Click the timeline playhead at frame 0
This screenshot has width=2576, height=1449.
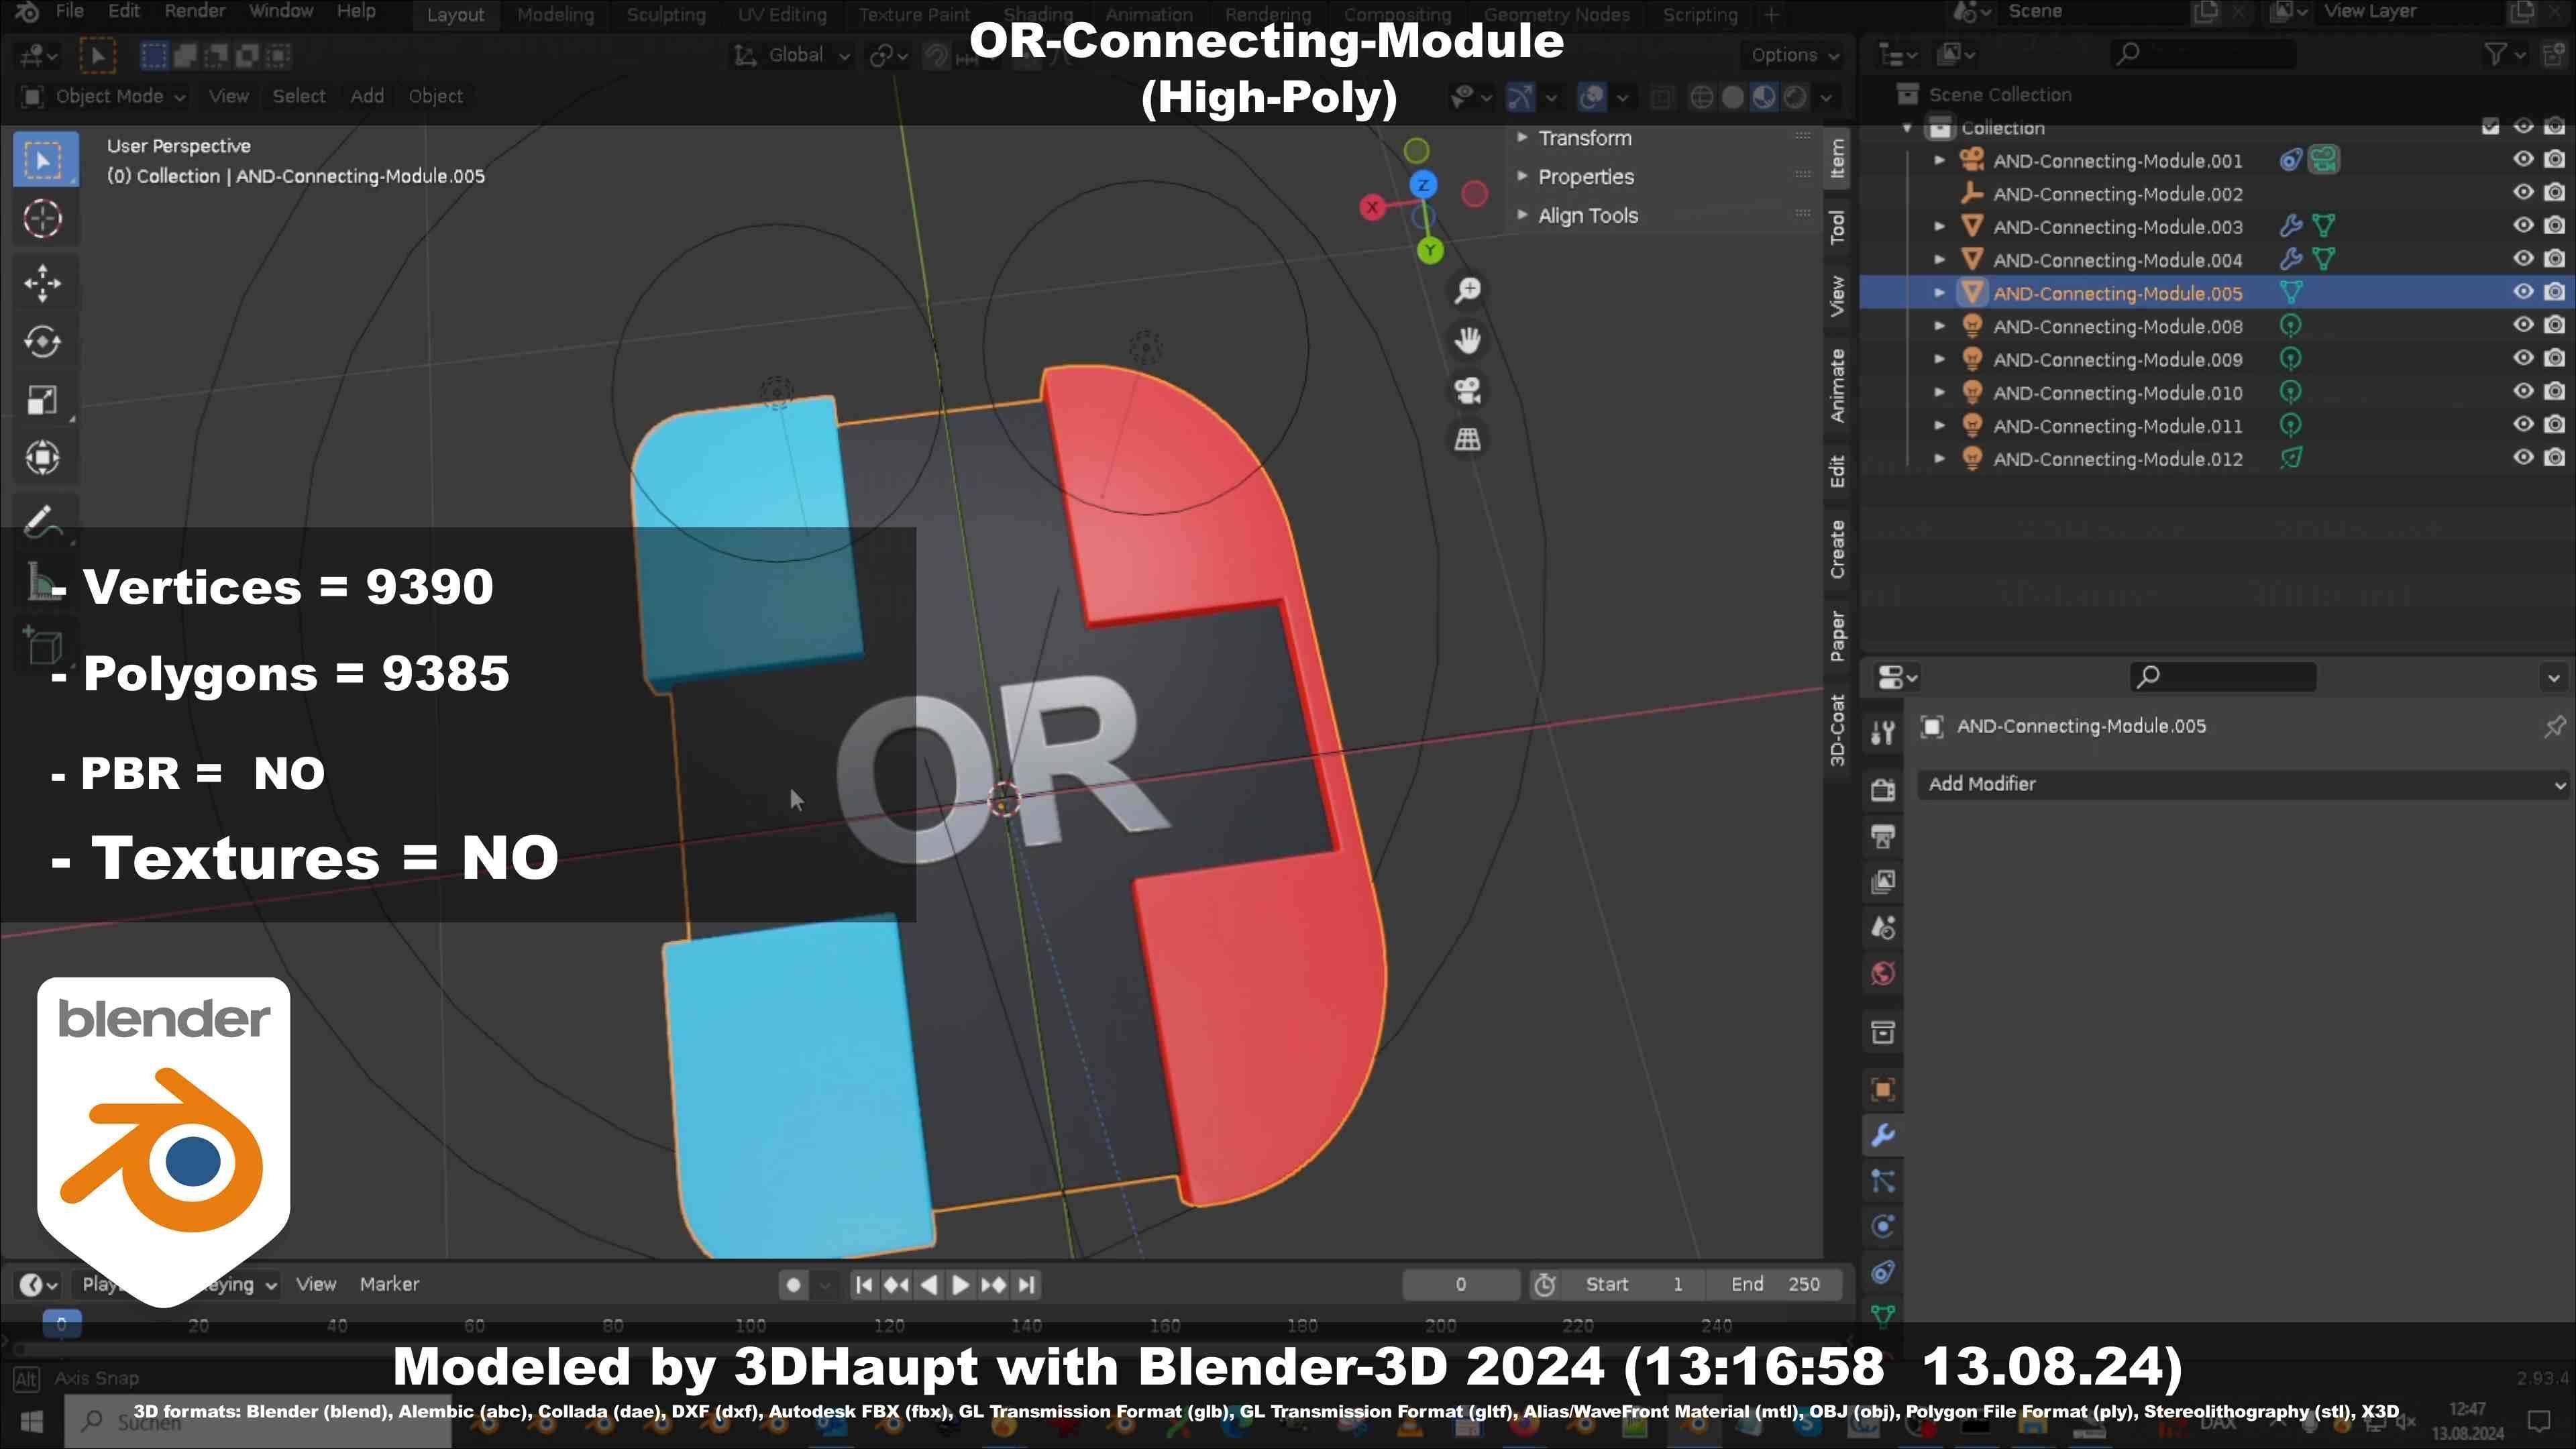click(x=61, y=1325)
